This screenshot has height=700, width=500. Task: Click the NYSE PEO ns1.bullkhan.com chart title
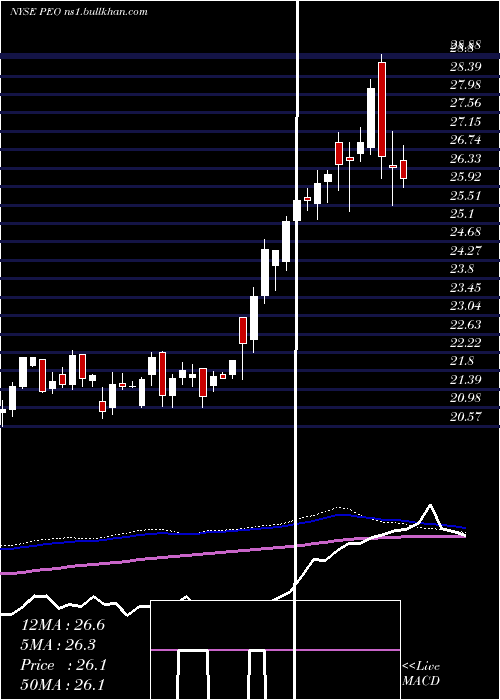coord(79,11)
